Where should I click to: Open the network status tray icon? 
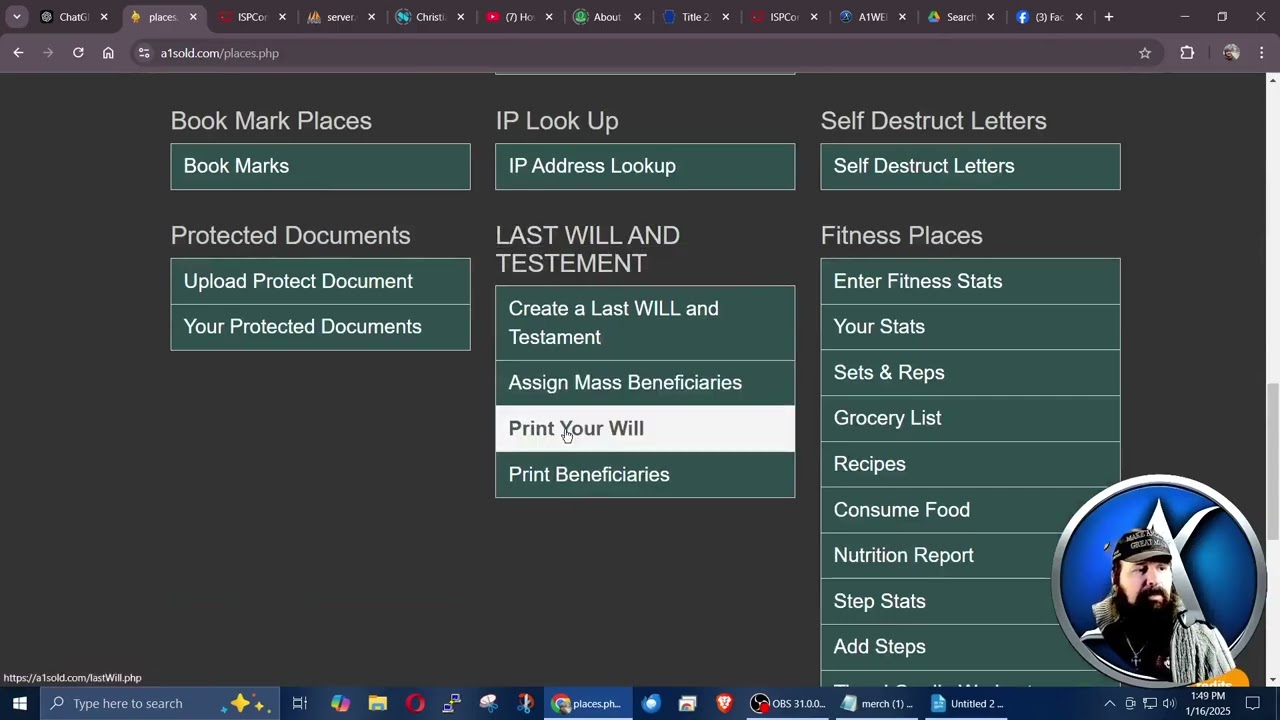point(1150,703)
